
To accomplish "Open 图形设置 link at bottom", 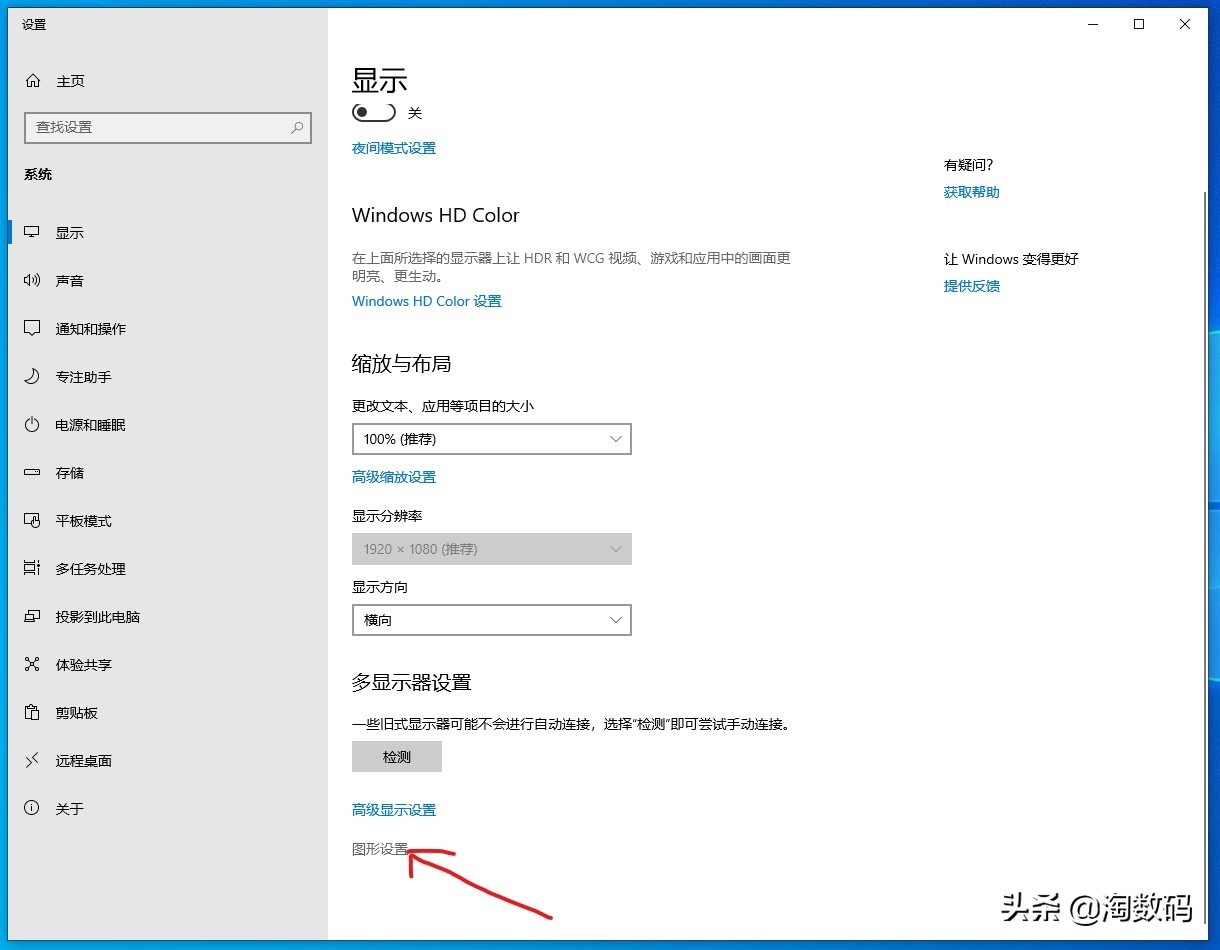I will click(x=380, y=848).
